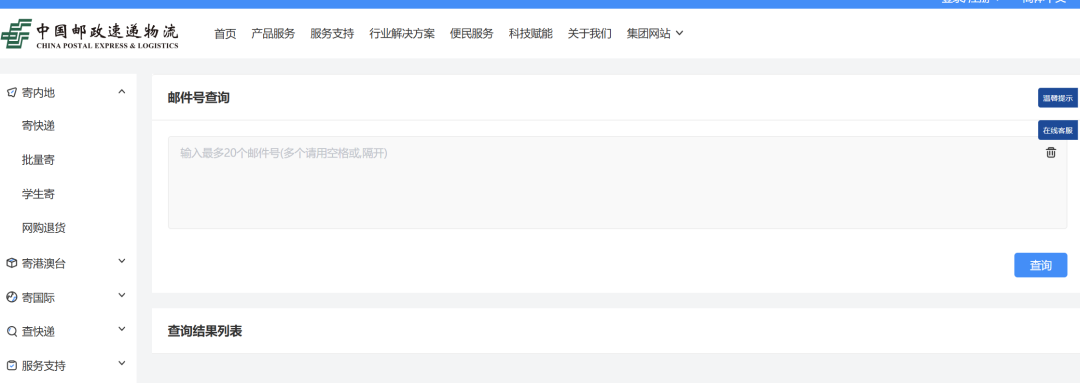This screenshot has width=1080, height=383.
Task: Open 行业解决方案 menu item
Action: tap(402, 33)
